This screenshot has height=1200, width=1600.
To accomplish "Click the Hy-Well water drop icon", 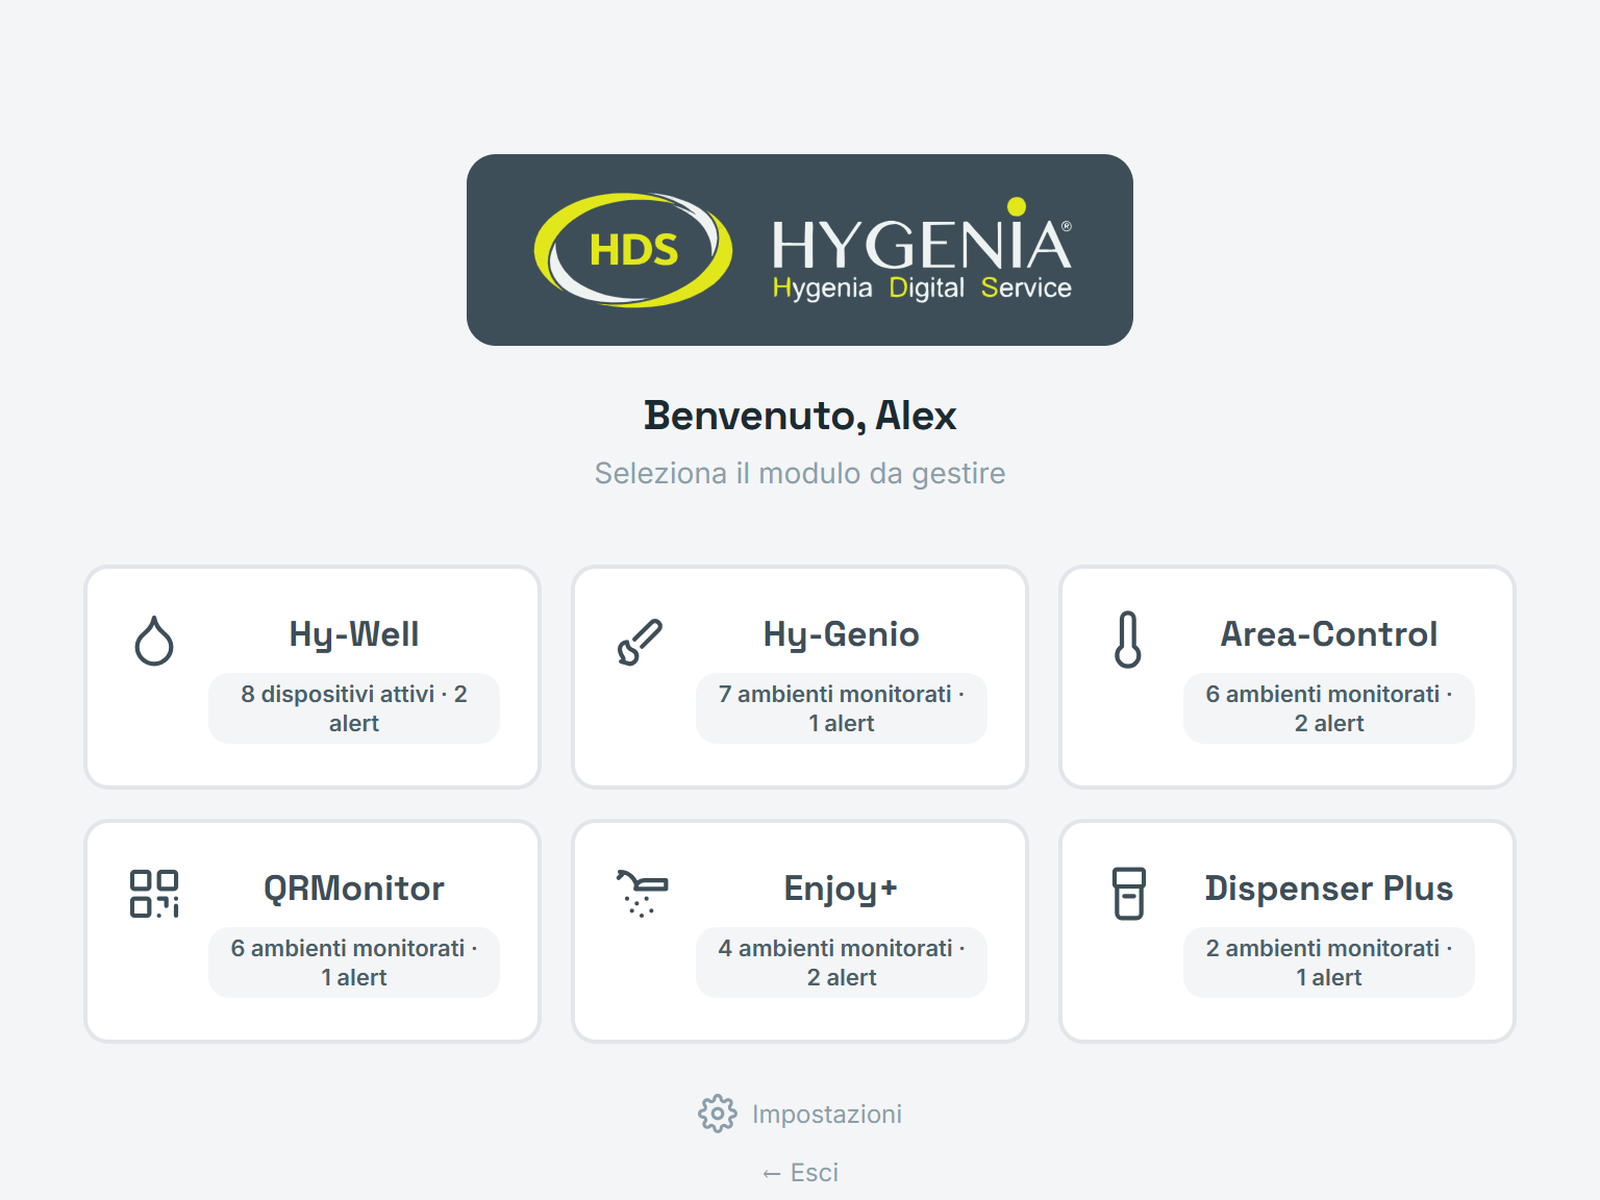I will (154, 640).
